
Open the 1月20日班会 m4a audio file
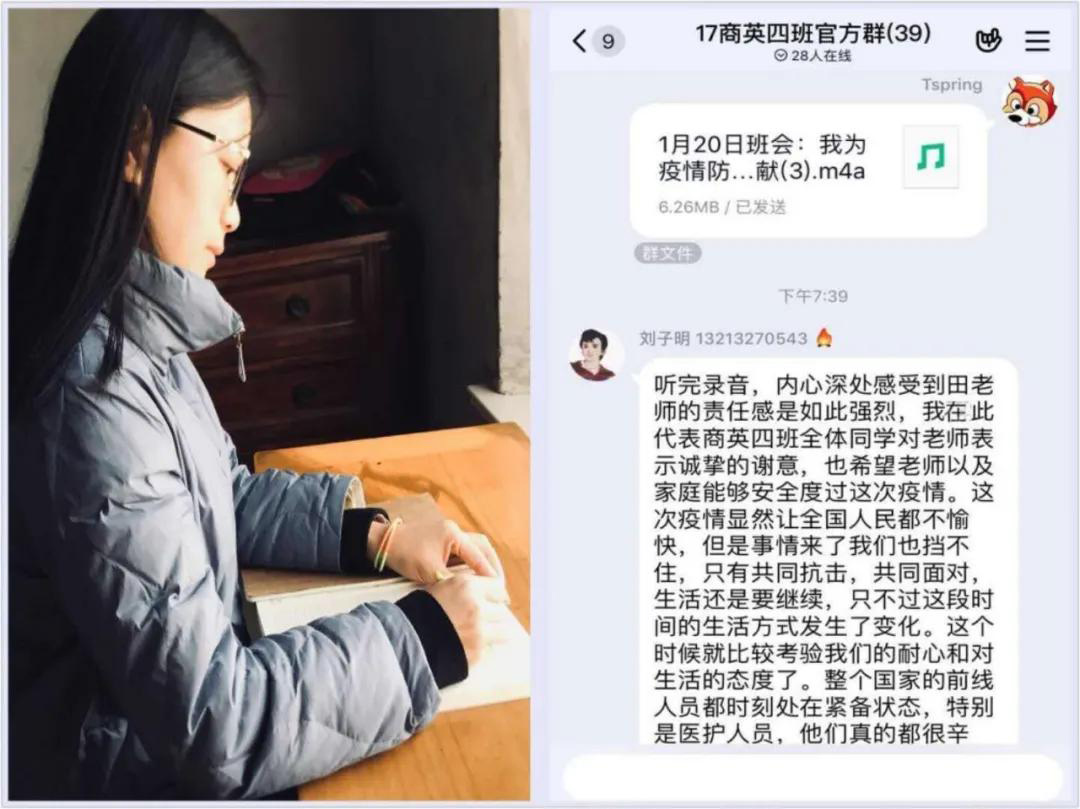(x=809, y=171)
